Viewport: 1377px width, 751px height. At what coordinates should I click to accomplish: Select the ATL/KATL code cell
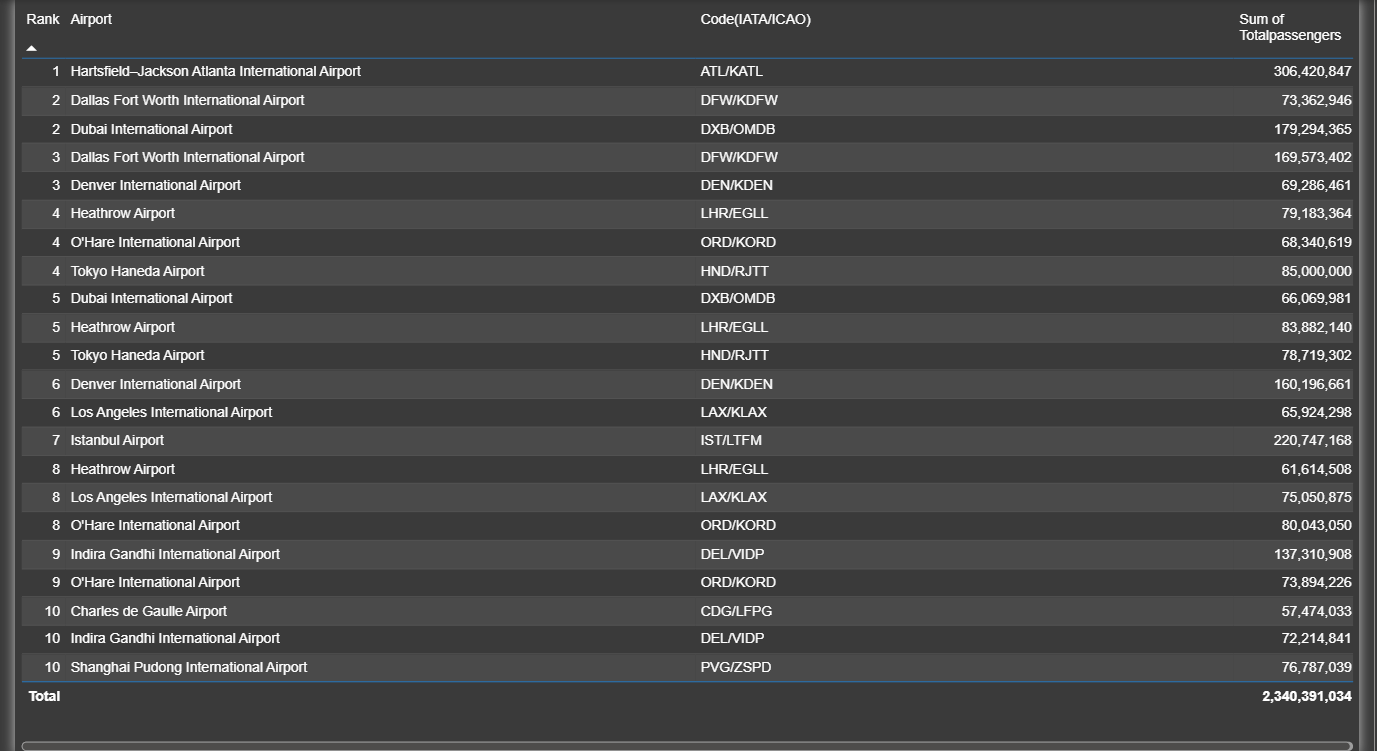pyautogui.click(x=731, y=72)
